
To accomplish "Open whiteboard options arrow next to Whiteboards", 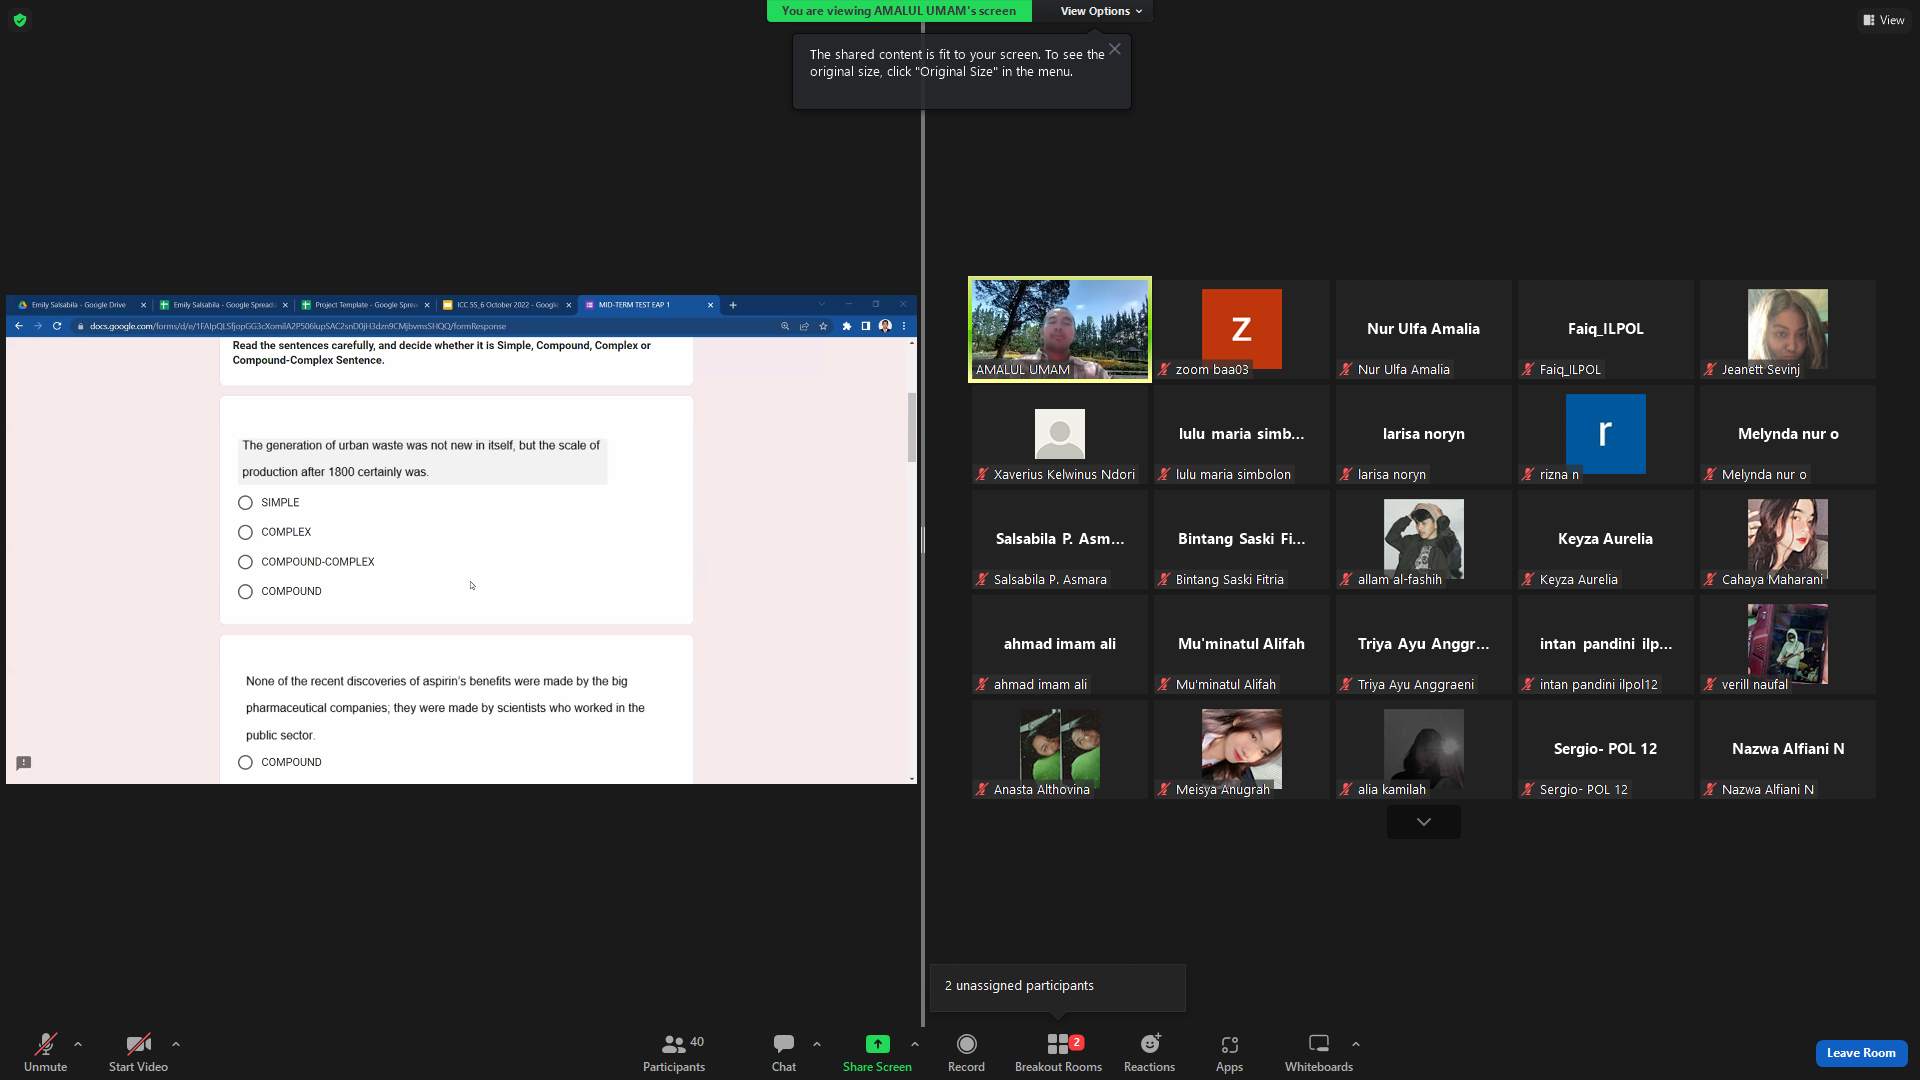I will click(x=1356, y=1044).
